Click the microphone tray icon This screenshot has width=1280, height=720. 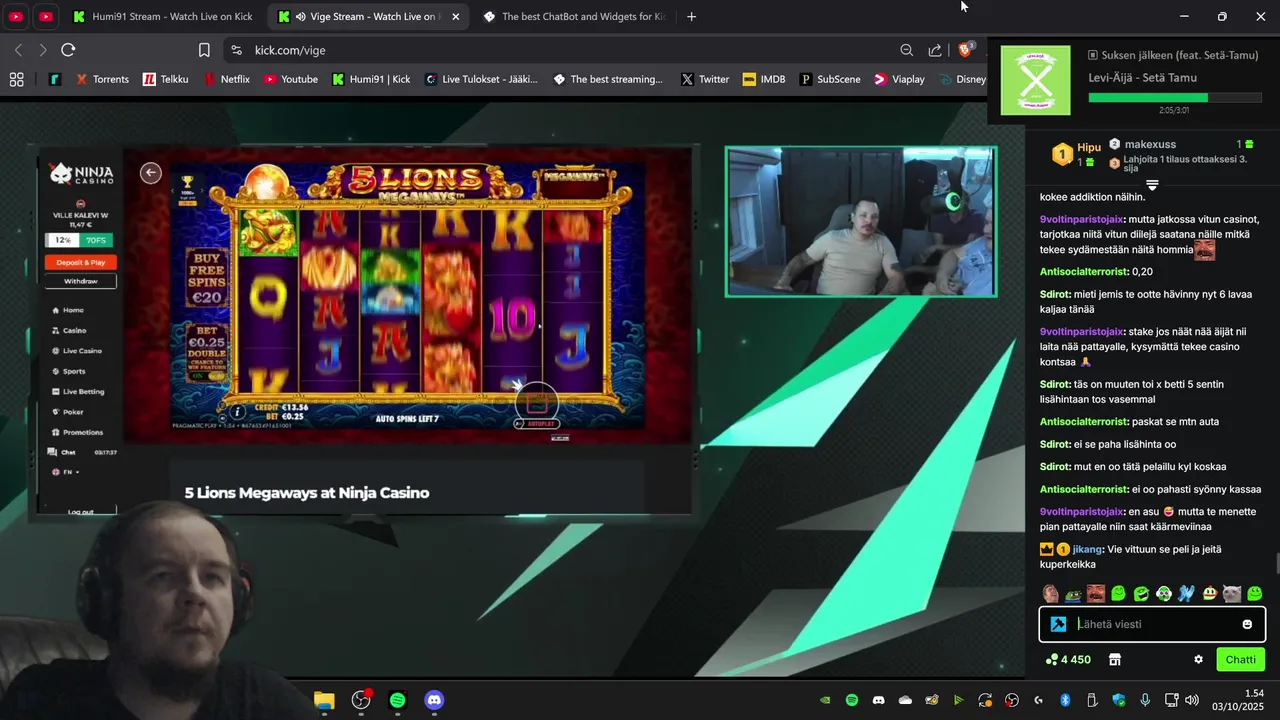point(1145,700)
